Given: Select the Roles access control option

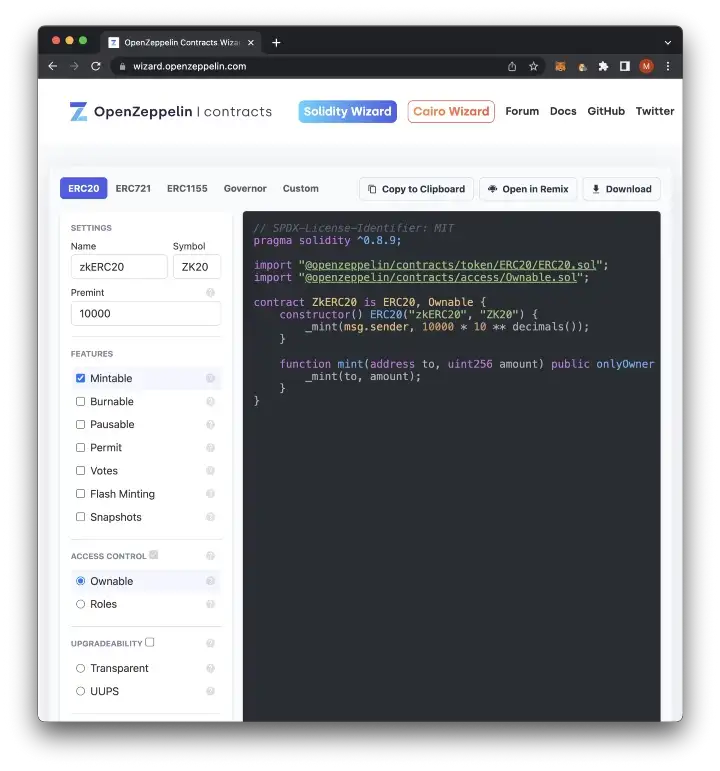Looking at the screenshot, I should click(81, 604).
